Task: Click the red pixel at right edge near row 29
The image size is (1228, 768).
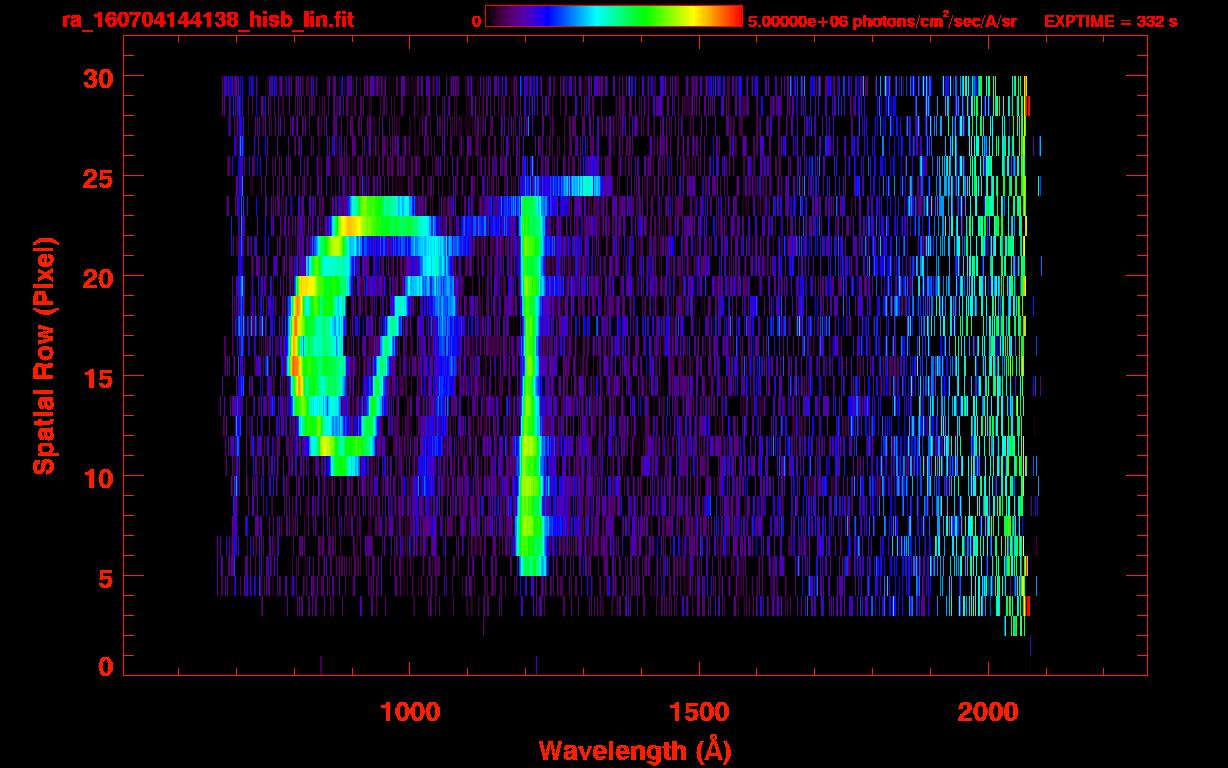Action: click(1027, 105)
